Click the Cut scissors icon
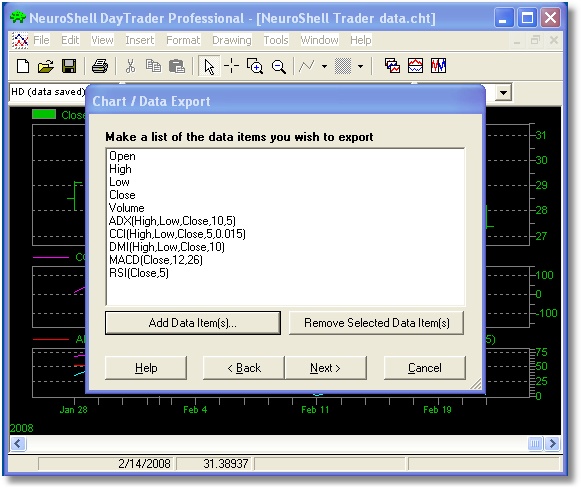The image size is (582, 490). 130,66
